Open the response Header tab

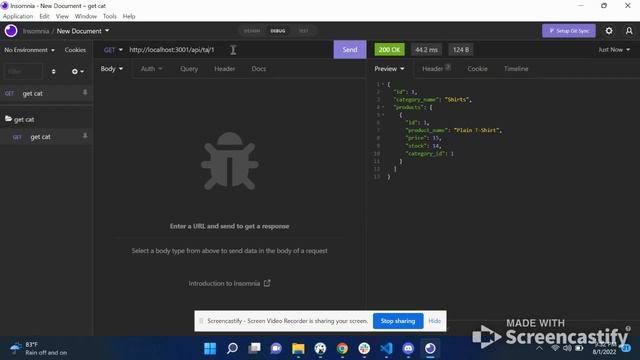point(436,69)
